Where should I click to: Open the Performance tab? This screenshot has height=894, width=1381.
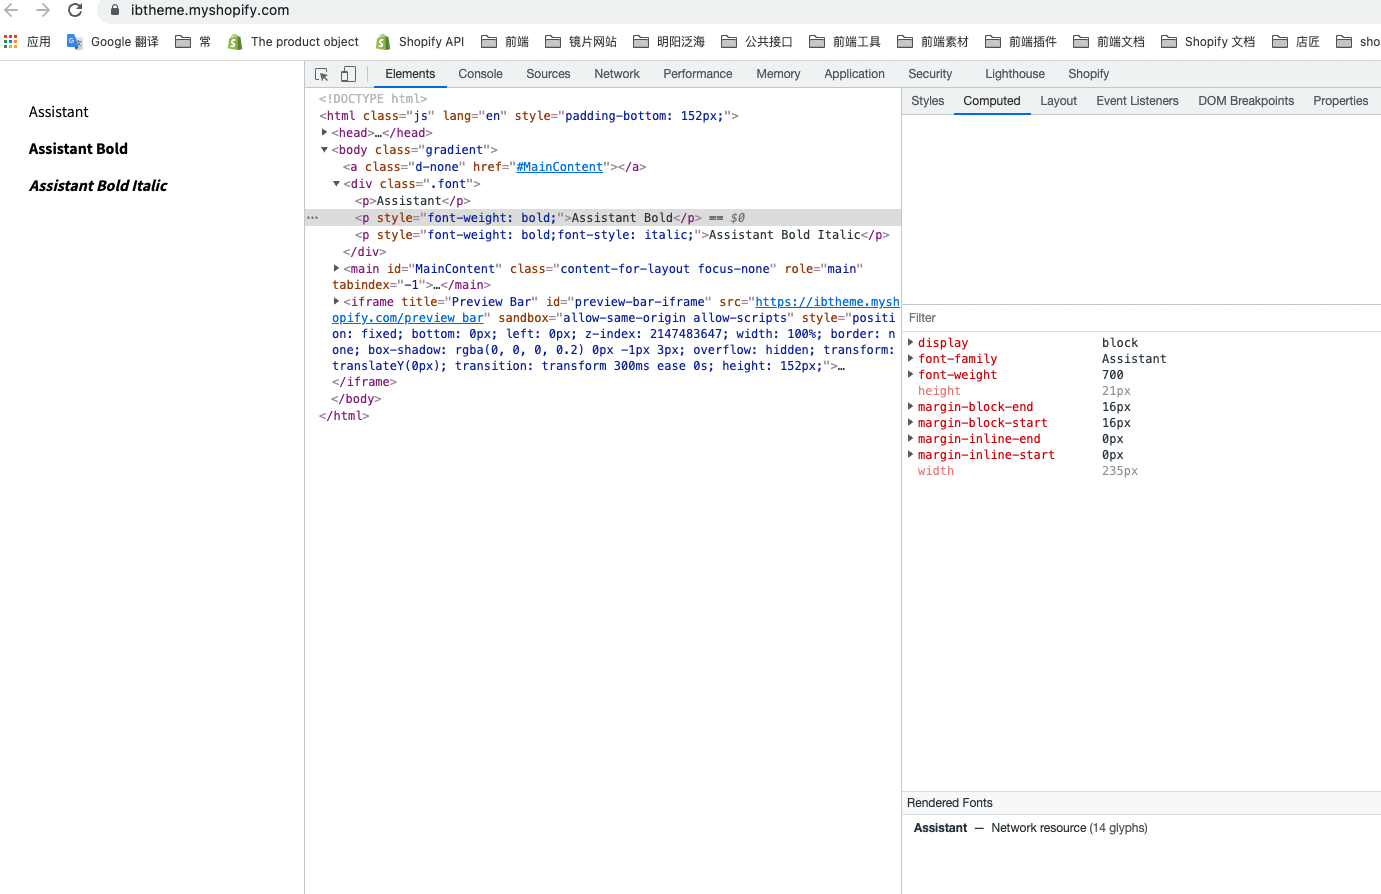pos(698,74)
